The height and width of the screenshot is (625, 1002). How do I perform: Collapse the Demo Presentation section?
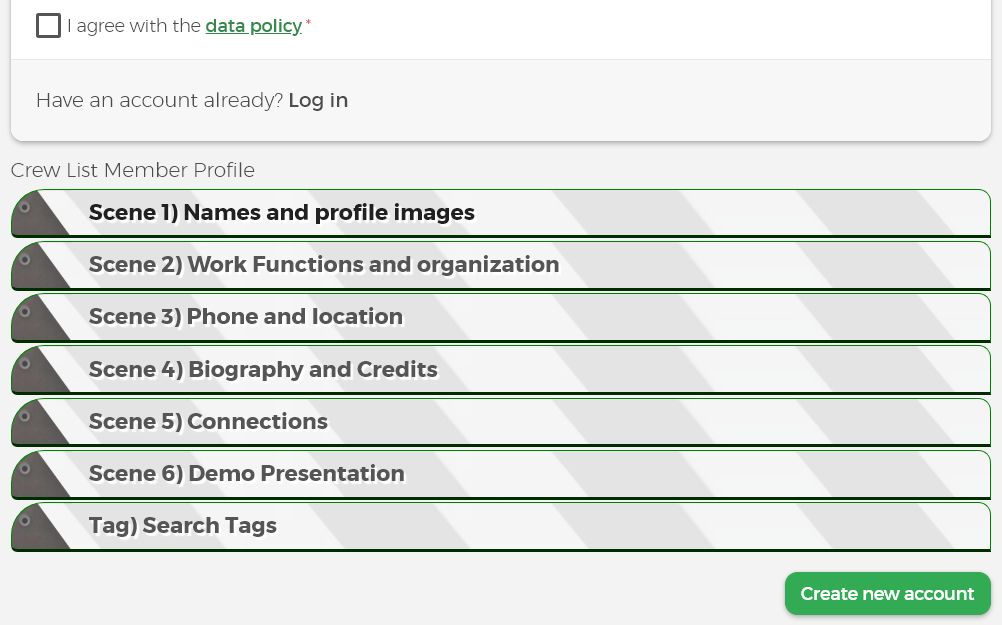[246, 473]
